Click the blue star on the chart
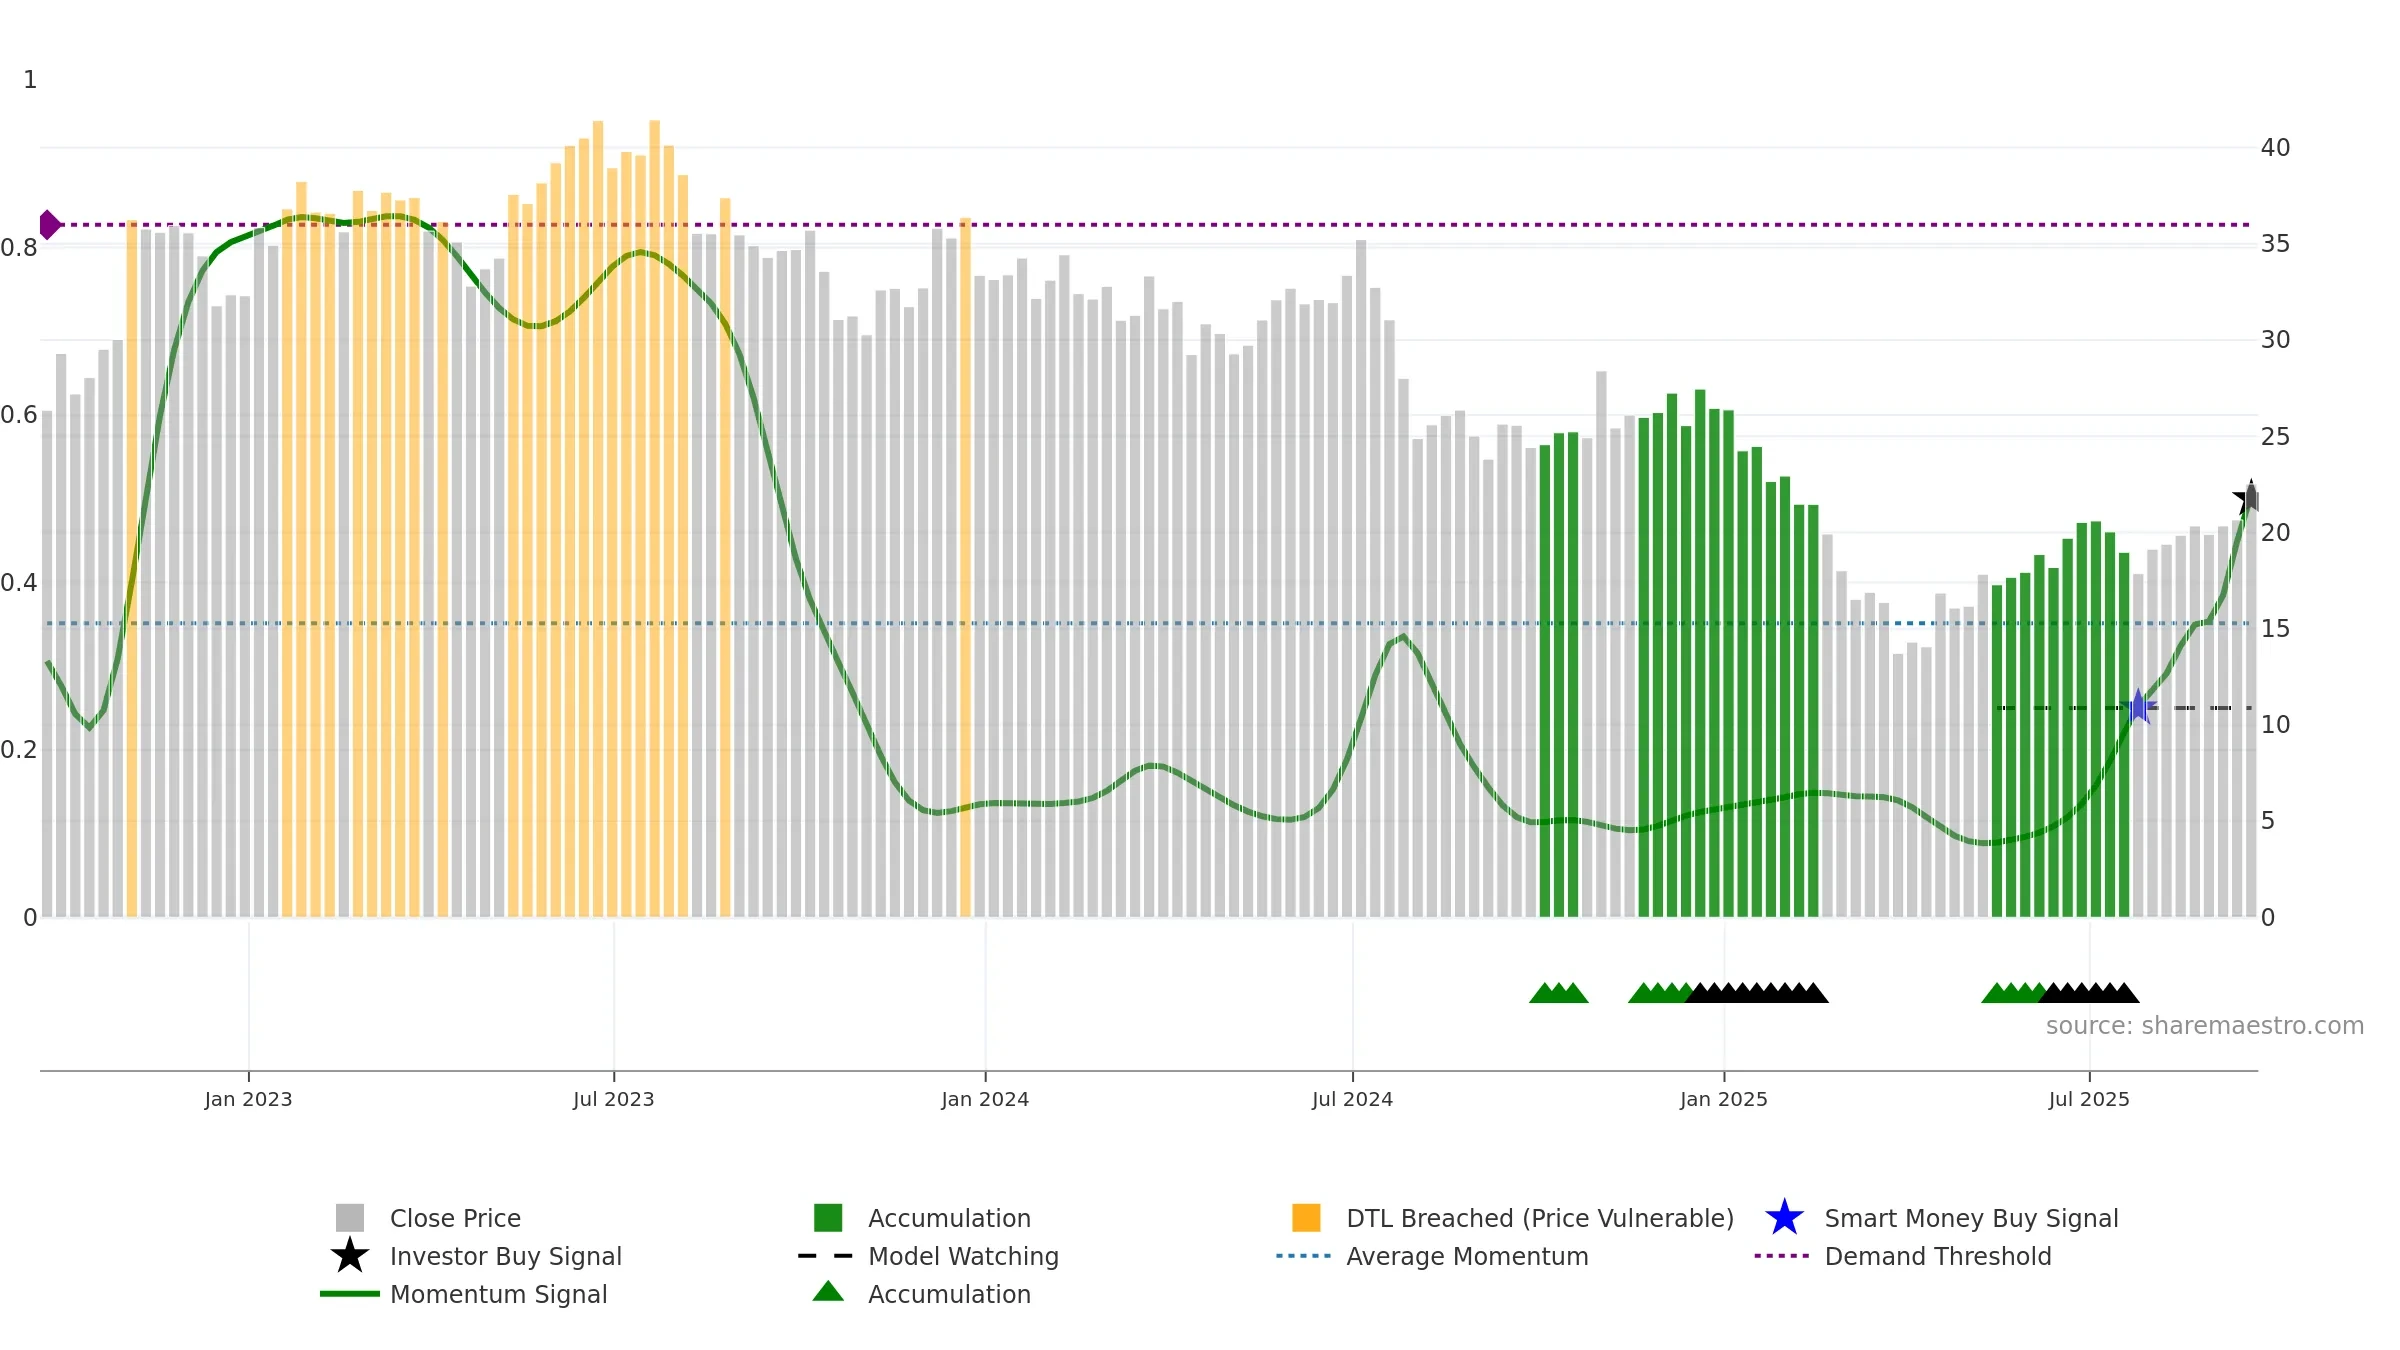 click(x=2138, y=707)
